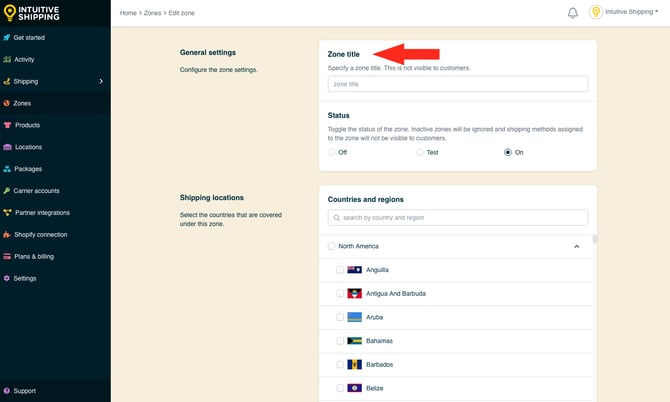The width and height of the screenshot is (670, 402).
Task: Click the Get started rocket icon
Action: [7, 37]
